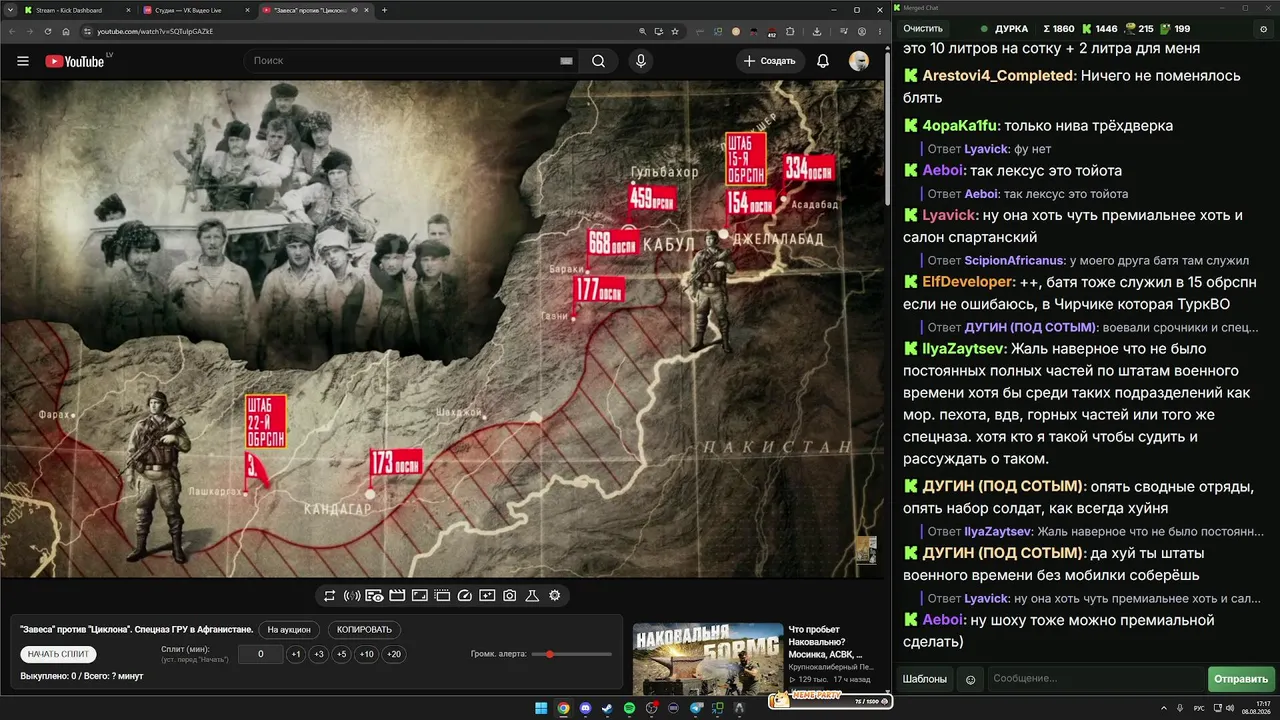Viewport: 1280px width, 720px height.
Task: Open the video toolbar settings gear
Action: (x=555, y=596)
